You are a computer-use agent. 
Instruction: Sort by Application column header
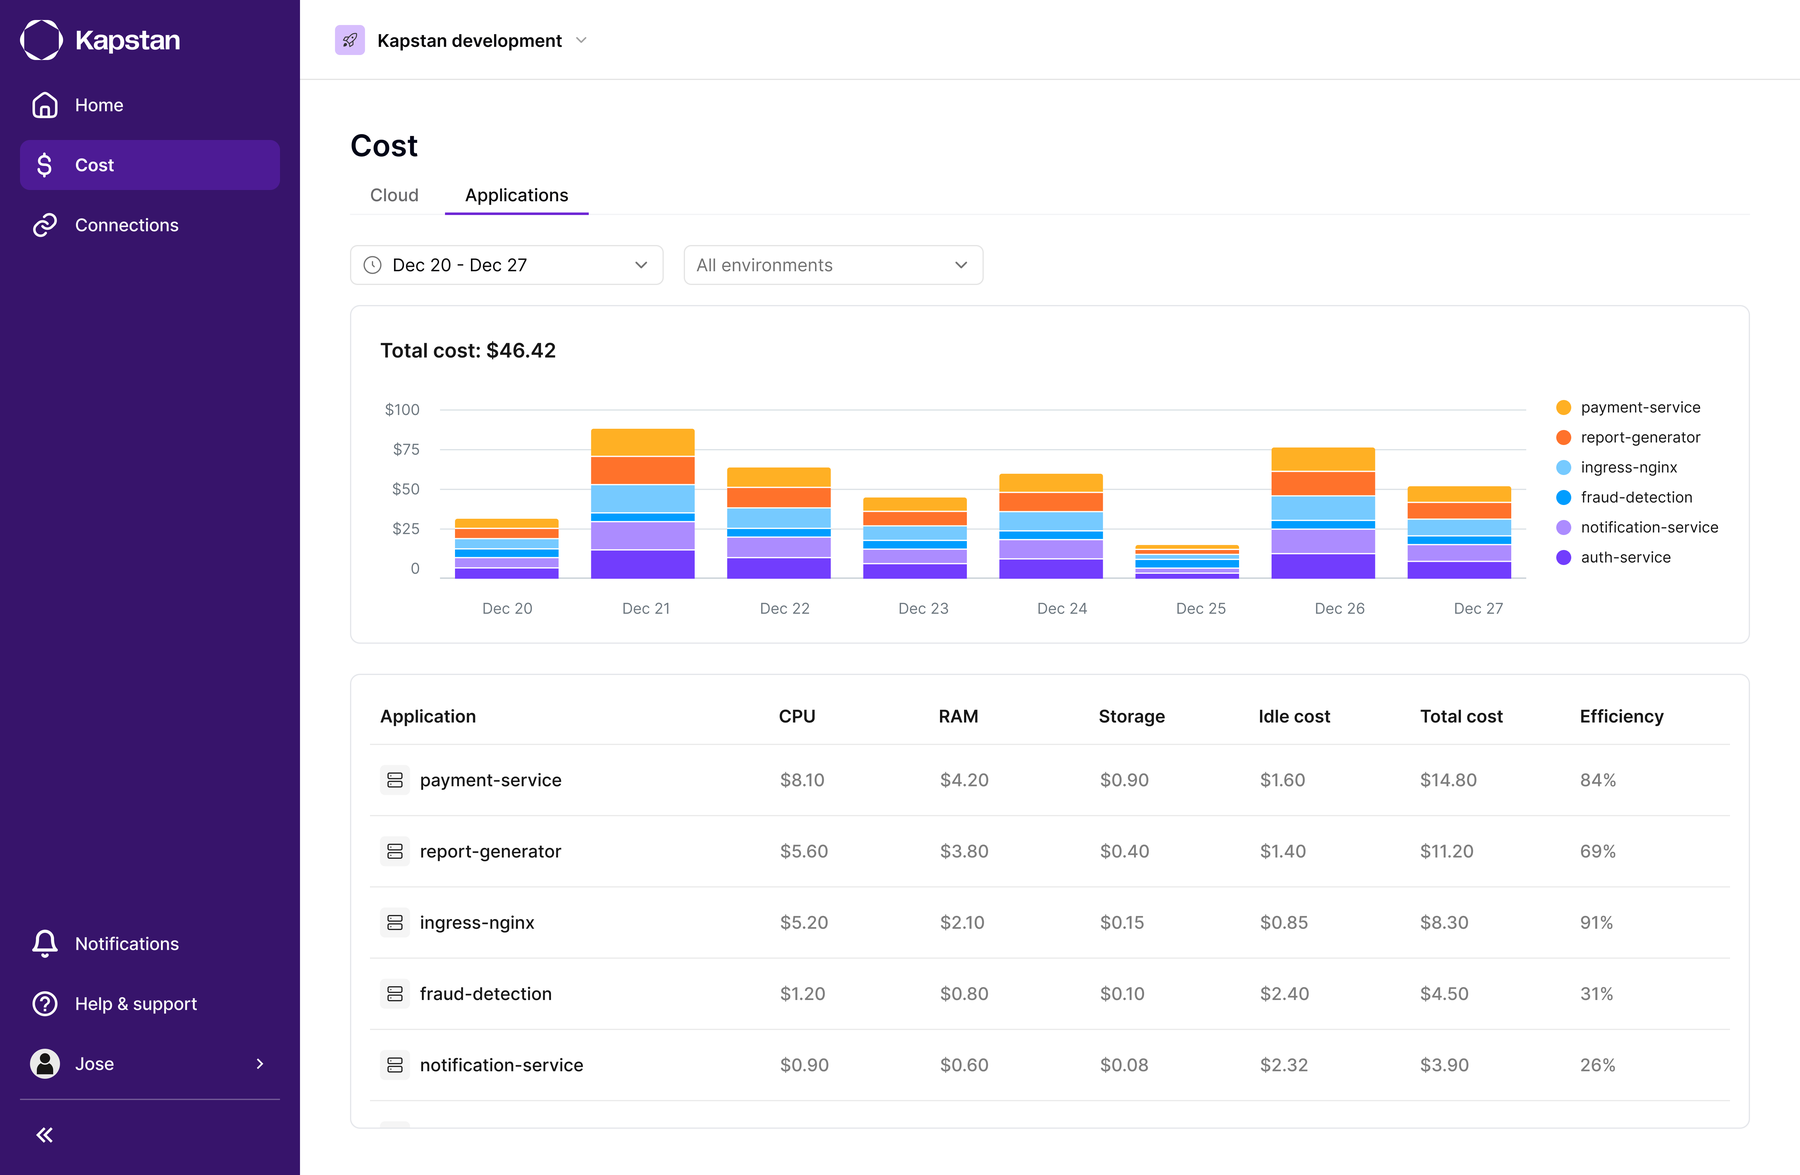[x=428, y=716]
